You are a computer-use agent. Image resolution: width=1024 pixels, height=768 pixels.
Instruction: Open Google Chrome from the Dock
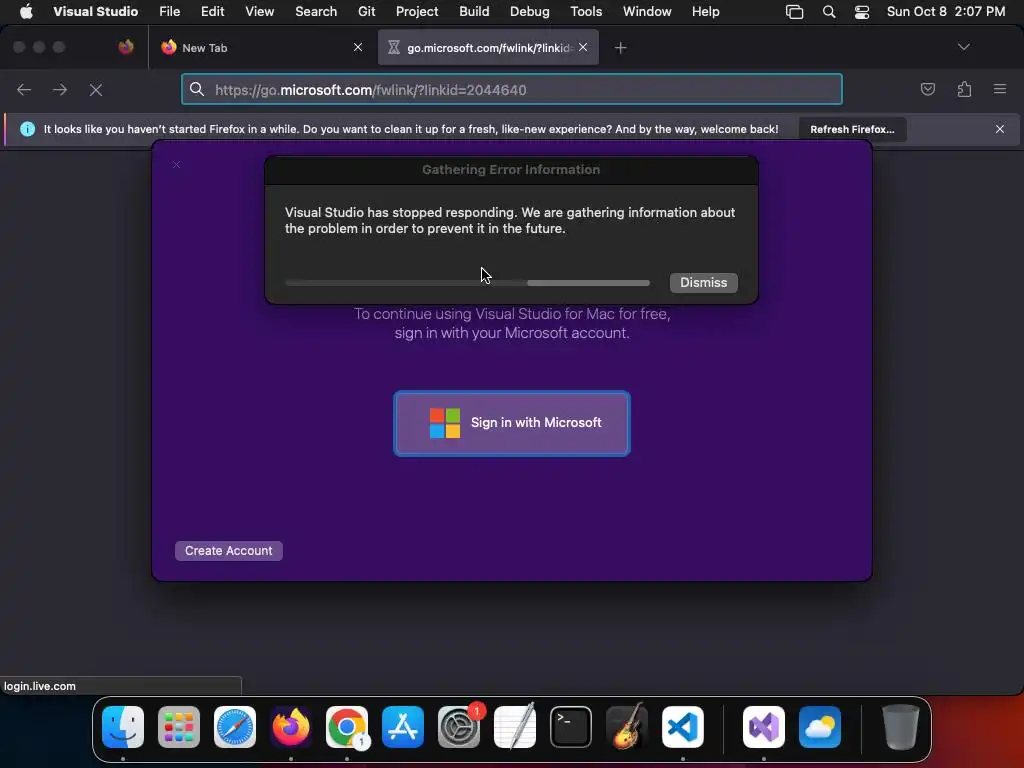[x=347, y=727]
